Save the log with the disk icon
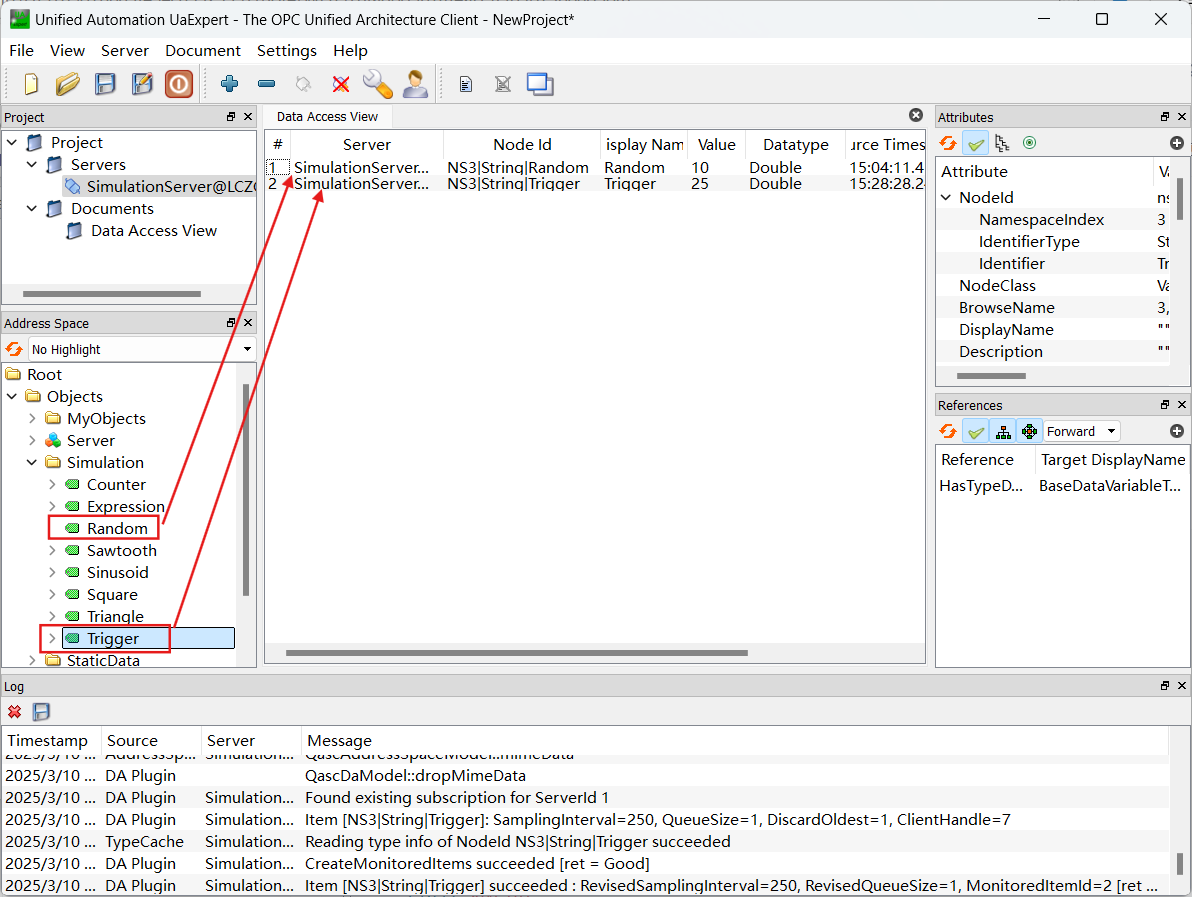Screen dimensions: 1192x897 tap(41, 712)
